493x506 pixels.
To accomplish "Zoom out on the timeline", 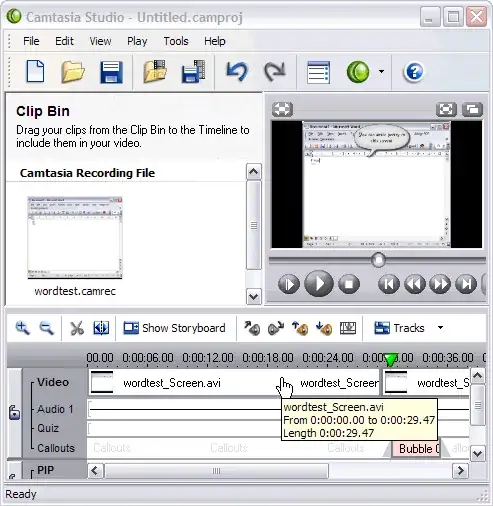I will 46,328.
